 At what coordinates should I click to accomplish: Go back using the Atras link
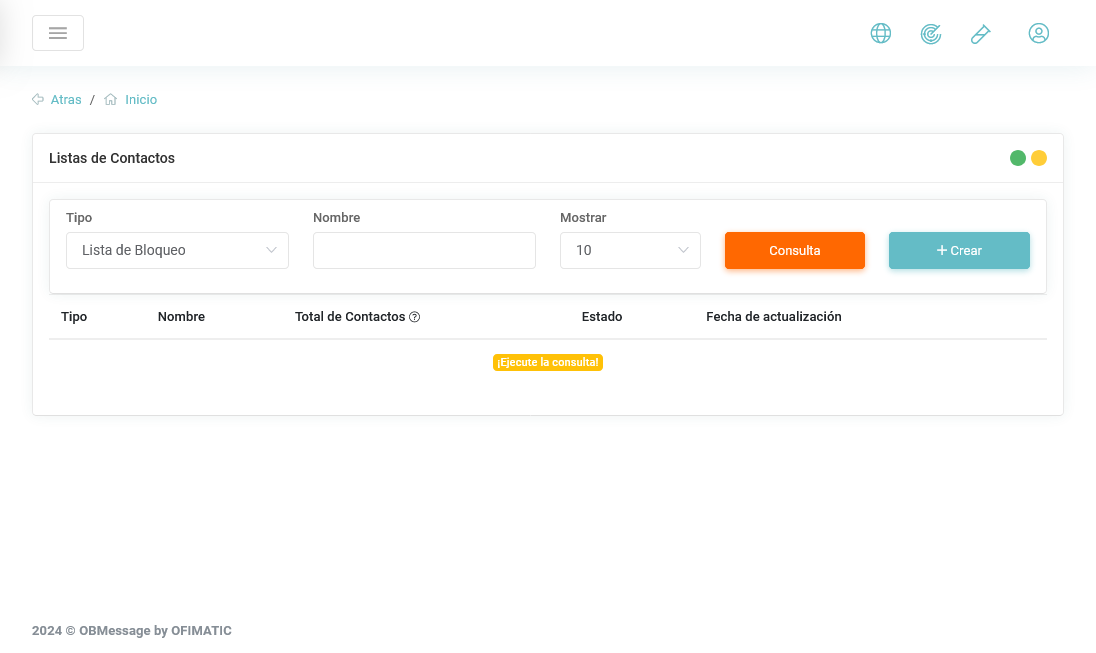66,100
